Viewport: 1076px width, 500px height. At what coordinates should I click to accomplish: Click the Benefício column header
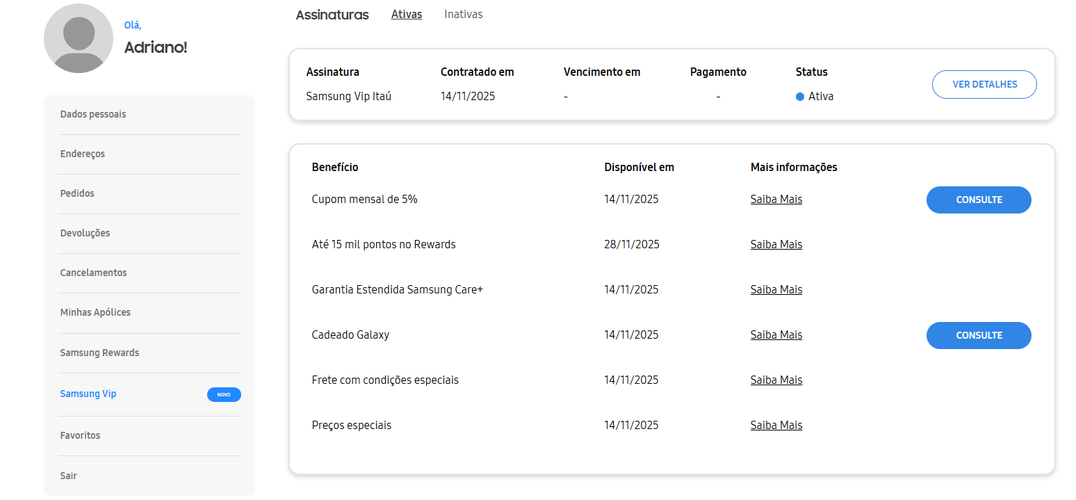coord(335,168)
